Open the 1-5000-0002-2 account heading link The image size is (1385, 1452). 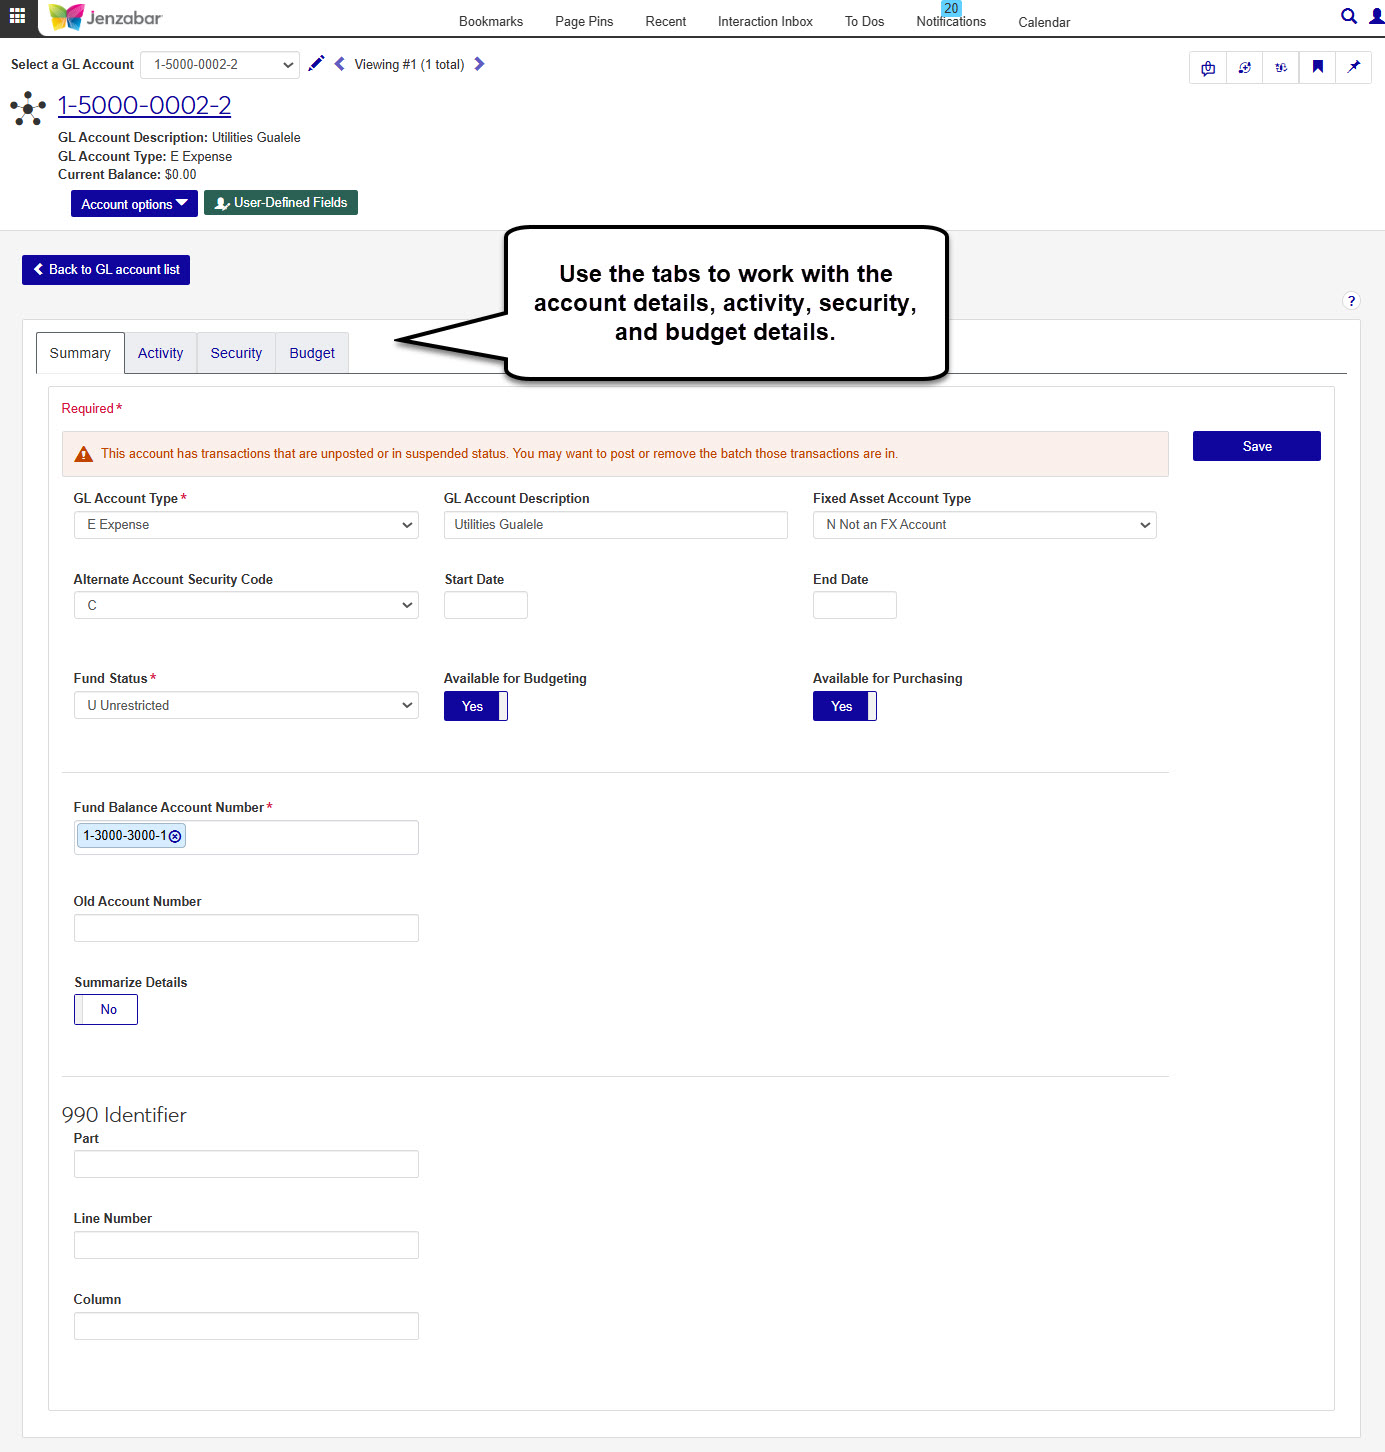pos(145,105)
